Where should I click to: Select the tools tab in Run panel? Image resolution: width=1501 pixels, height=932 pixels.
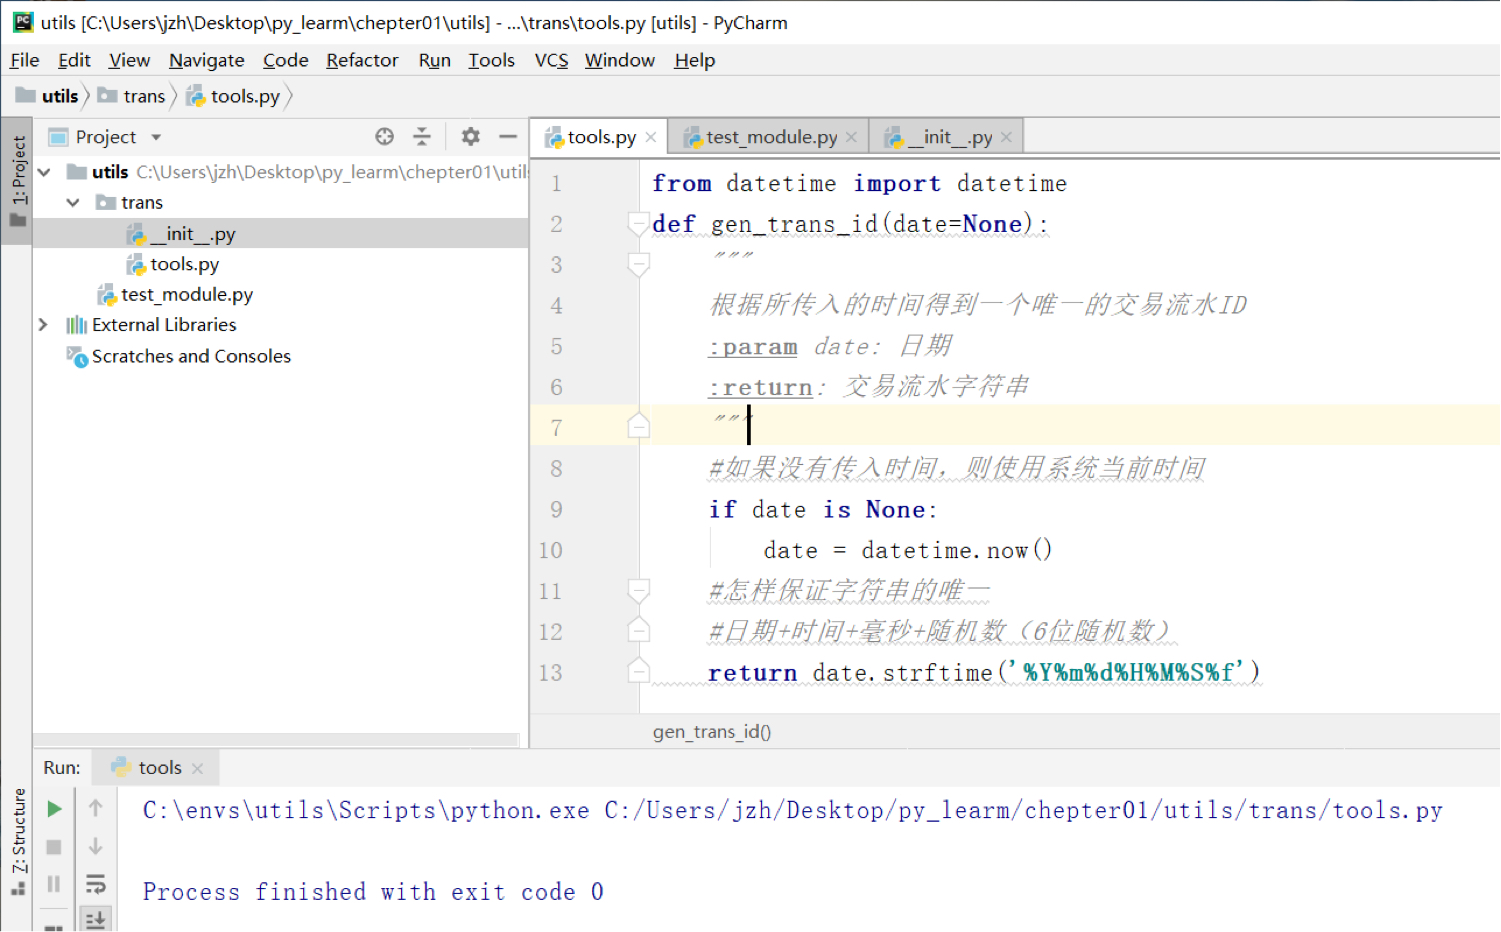(x=156, y=768)
